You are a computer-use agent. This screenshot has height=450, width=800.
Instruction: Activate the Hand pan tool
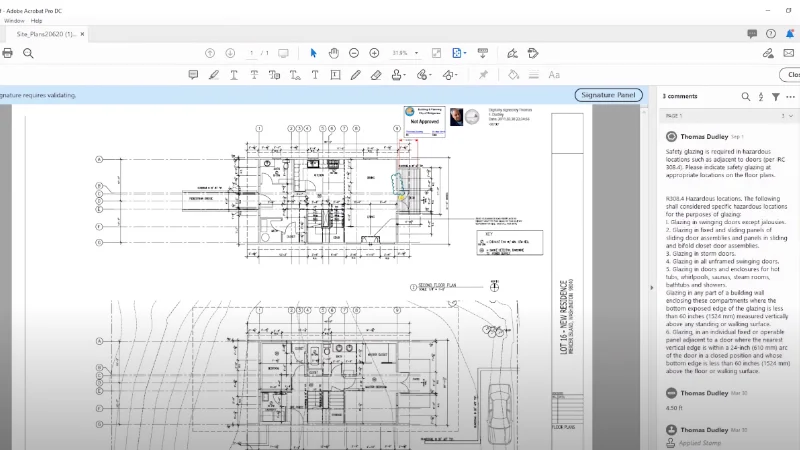pyautogui.click(x=334, y=53)
